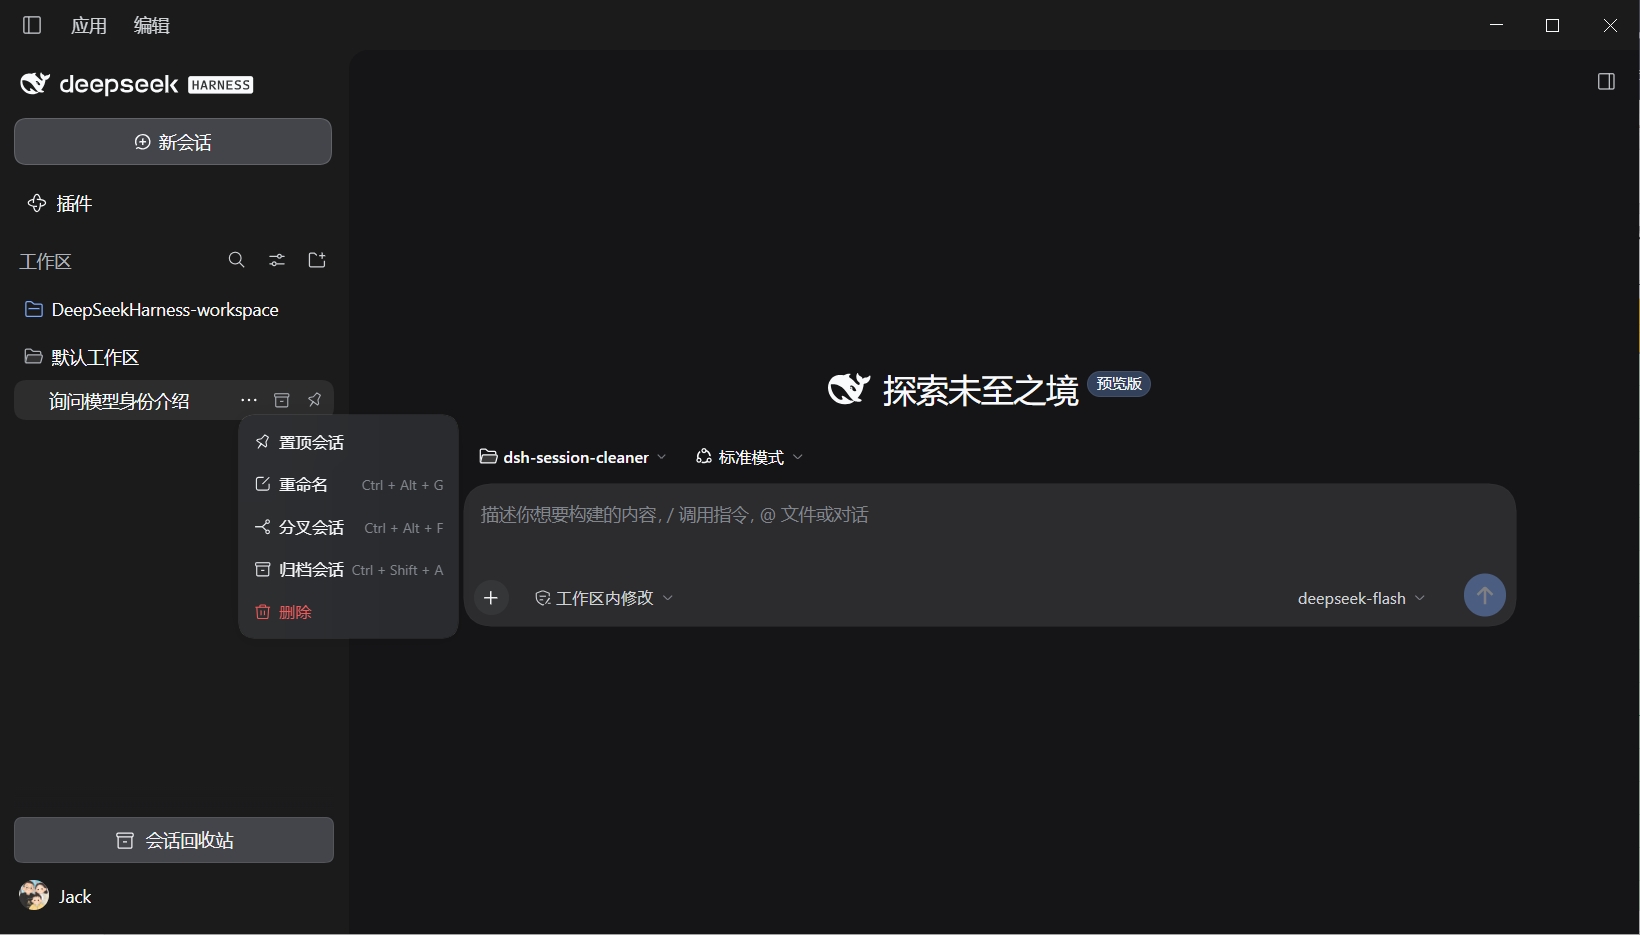Viewport: 1640px width, 935px height.
Task: Open the 应用 menu
Action: click(89, 26)
